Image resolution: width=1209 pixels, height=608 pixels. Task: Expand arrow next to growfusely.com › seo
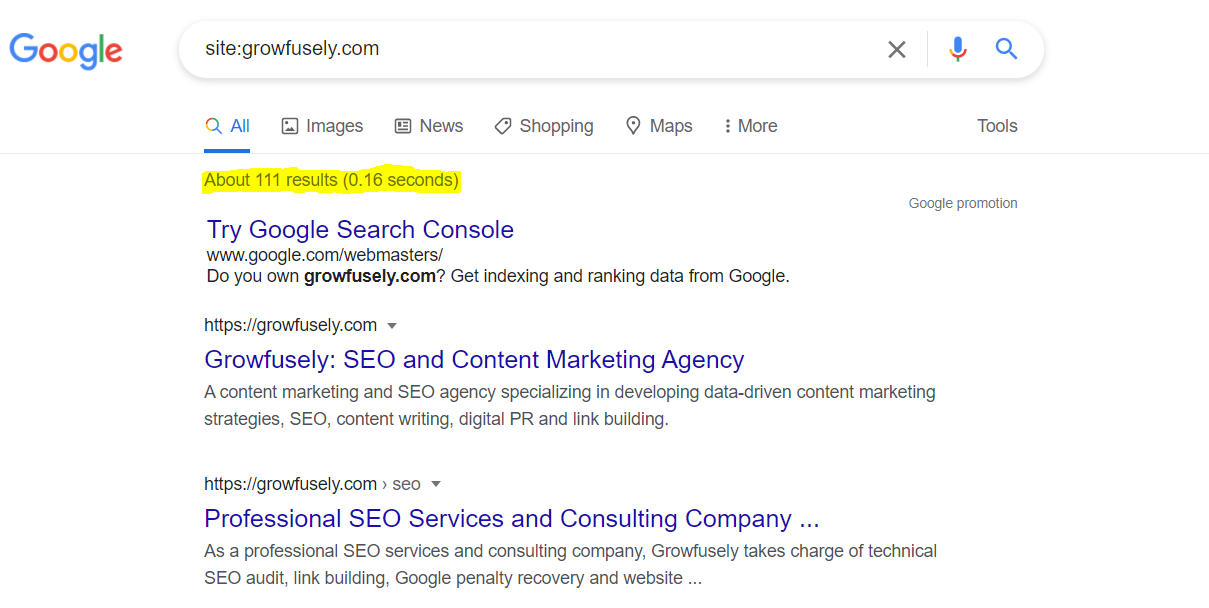coord(435,485)
